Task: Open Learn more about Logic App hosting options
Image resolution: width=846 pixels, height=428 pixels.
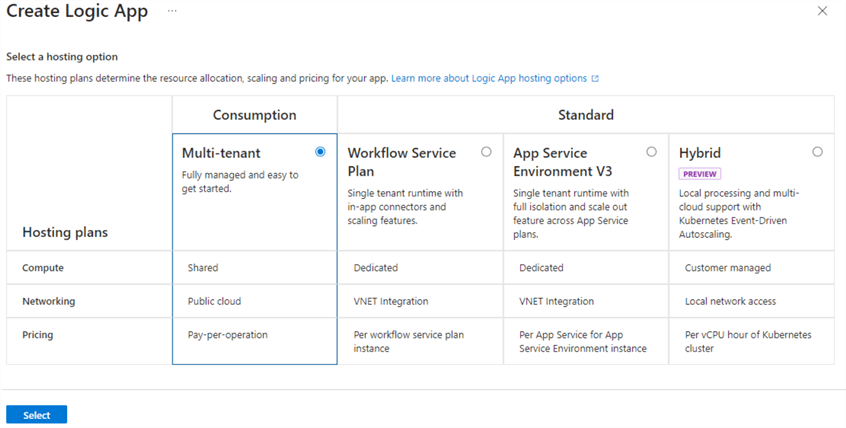Action: click(x=489, y=78)
